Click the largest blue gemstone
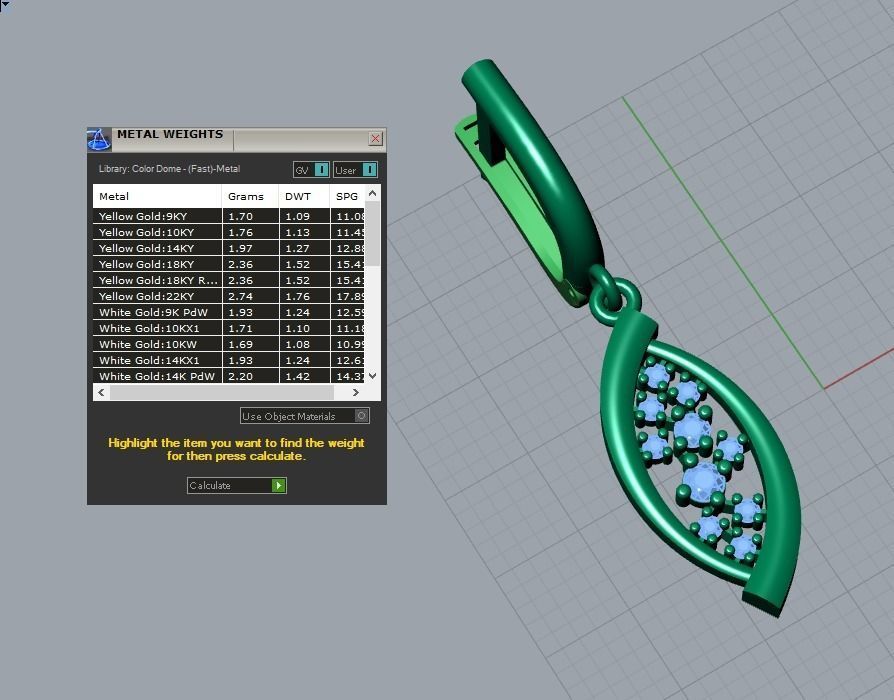 coord(704,482)
